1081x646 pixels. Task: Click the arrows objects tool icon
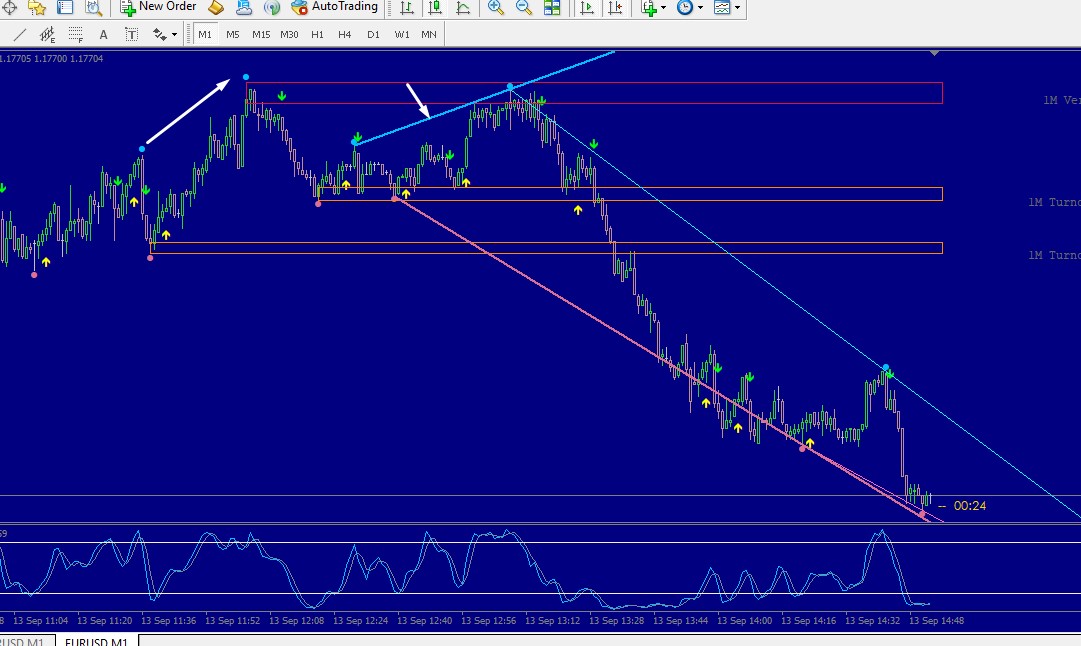[x=160, y=34]
